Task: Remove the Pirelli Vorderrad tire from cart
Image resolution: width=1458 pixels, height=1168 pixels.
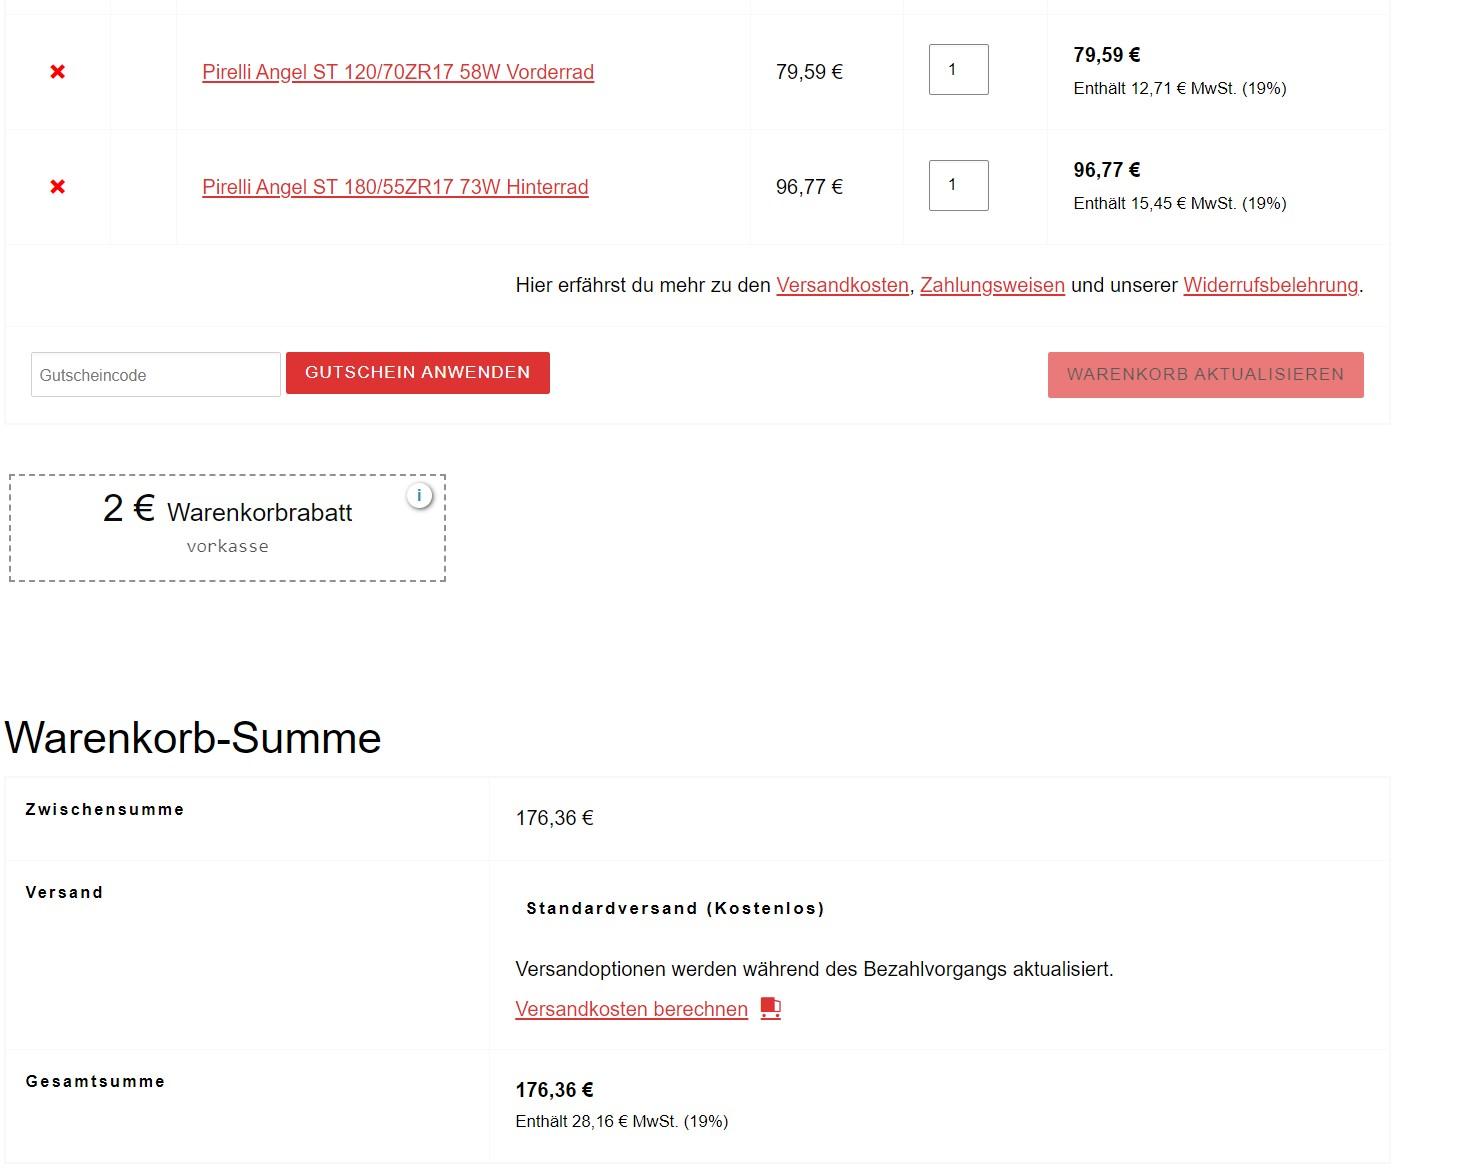Action: pos(58,72)
